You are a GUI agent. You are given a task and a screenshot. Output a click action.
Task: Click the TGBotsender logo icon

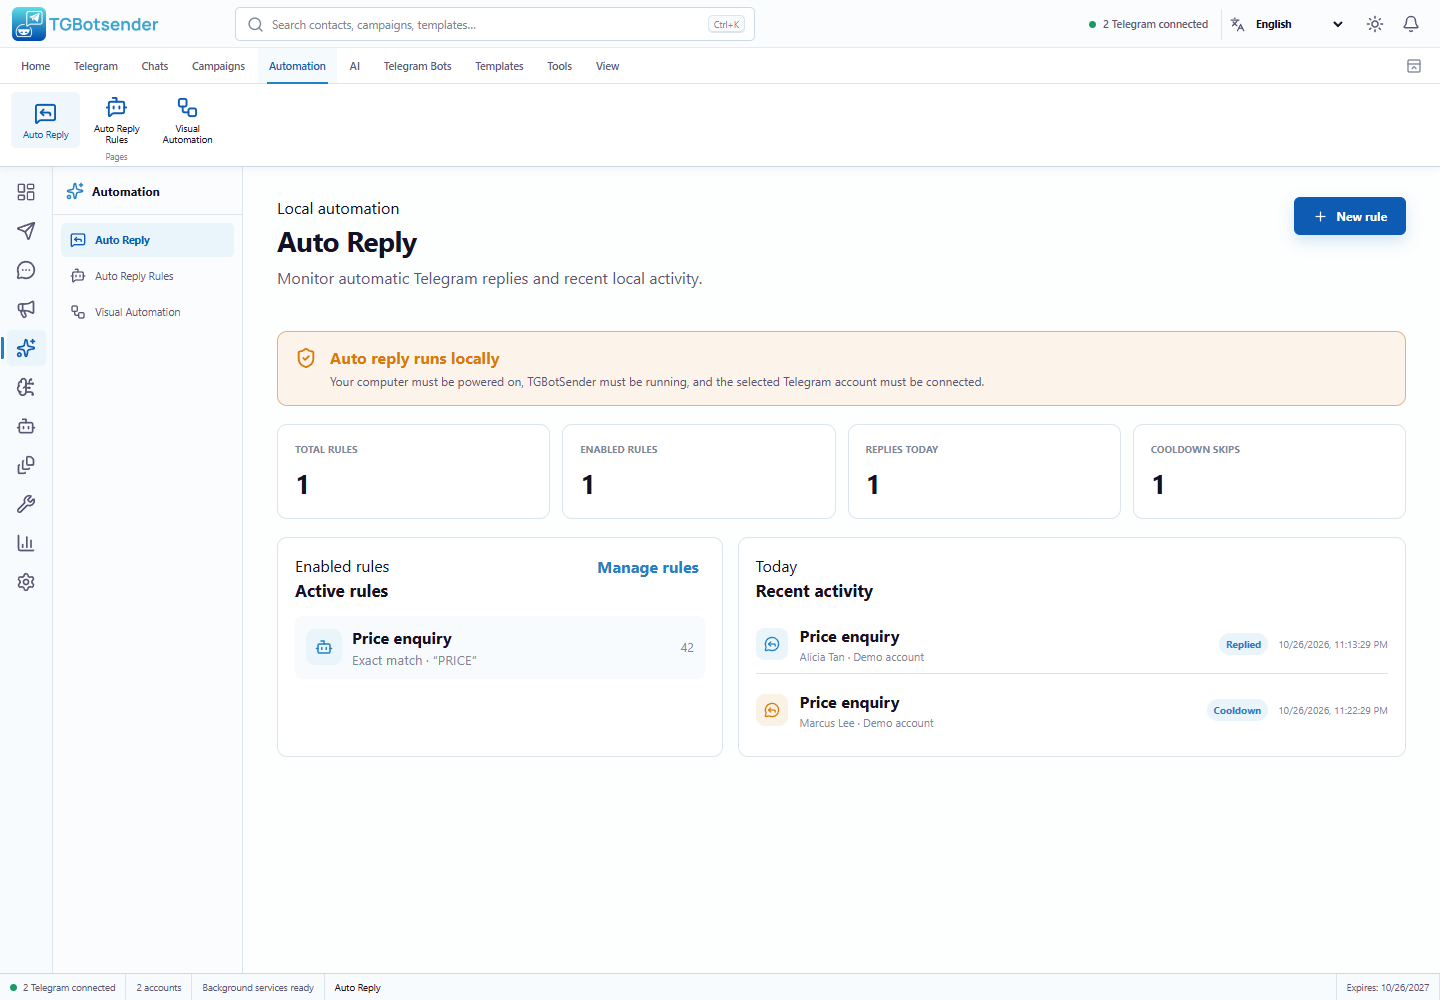coord(29,24)
